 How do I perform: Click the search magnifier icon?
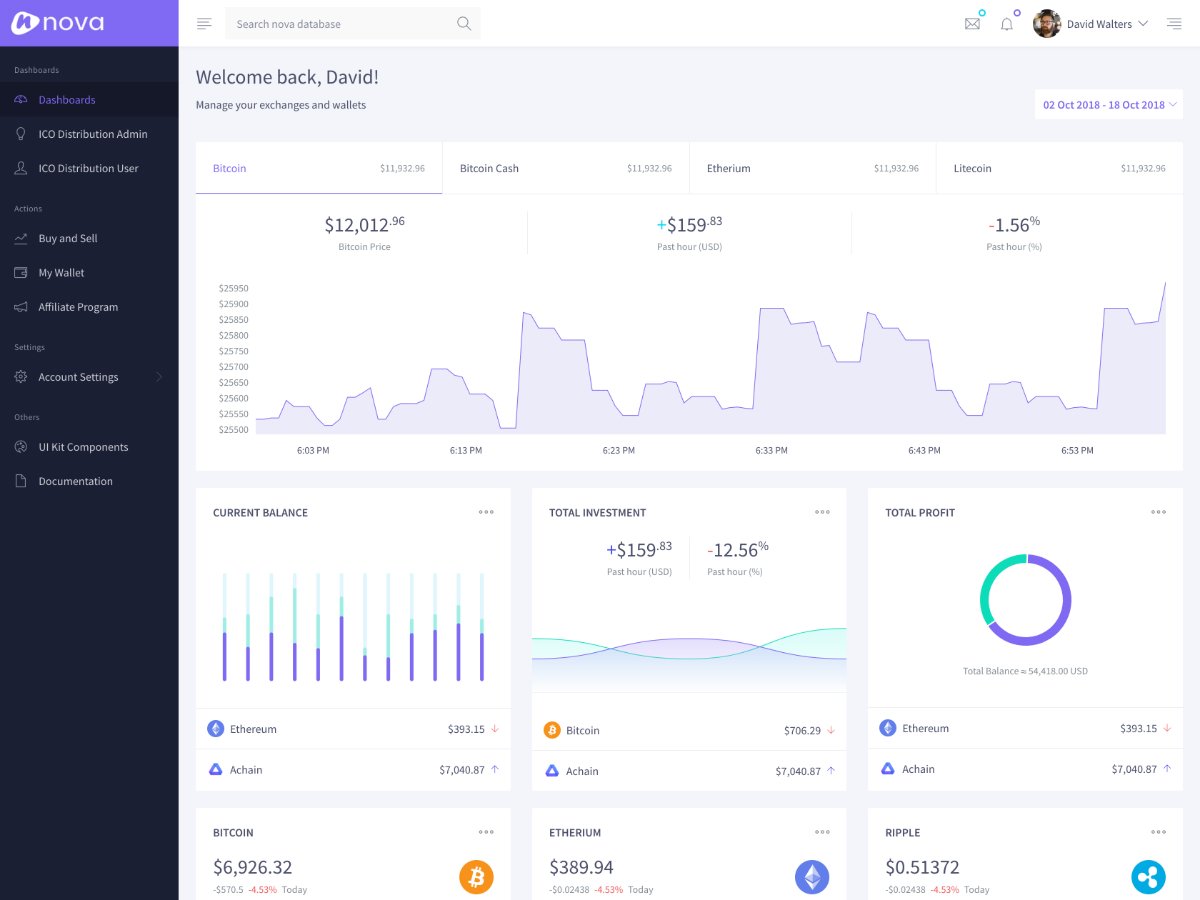pos(464,24)
